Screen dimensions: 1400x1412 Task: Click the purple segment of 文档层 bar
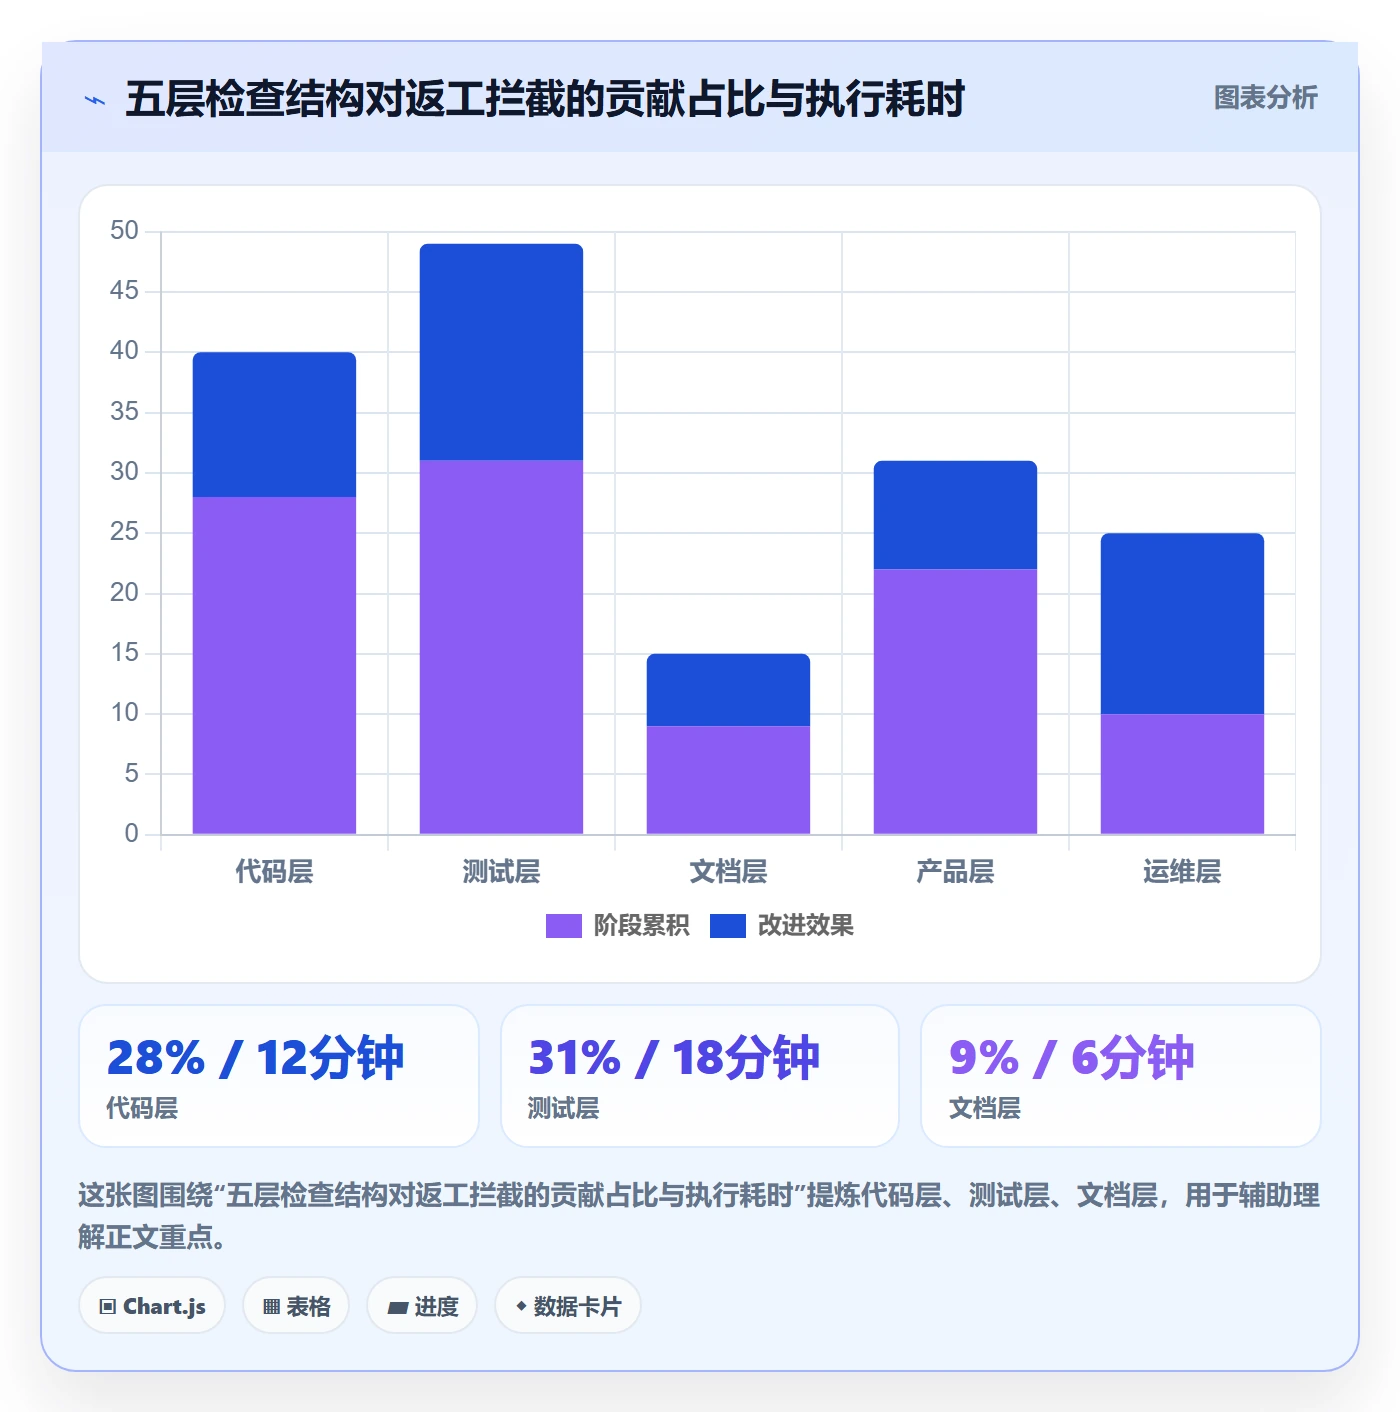coord(728,780)
